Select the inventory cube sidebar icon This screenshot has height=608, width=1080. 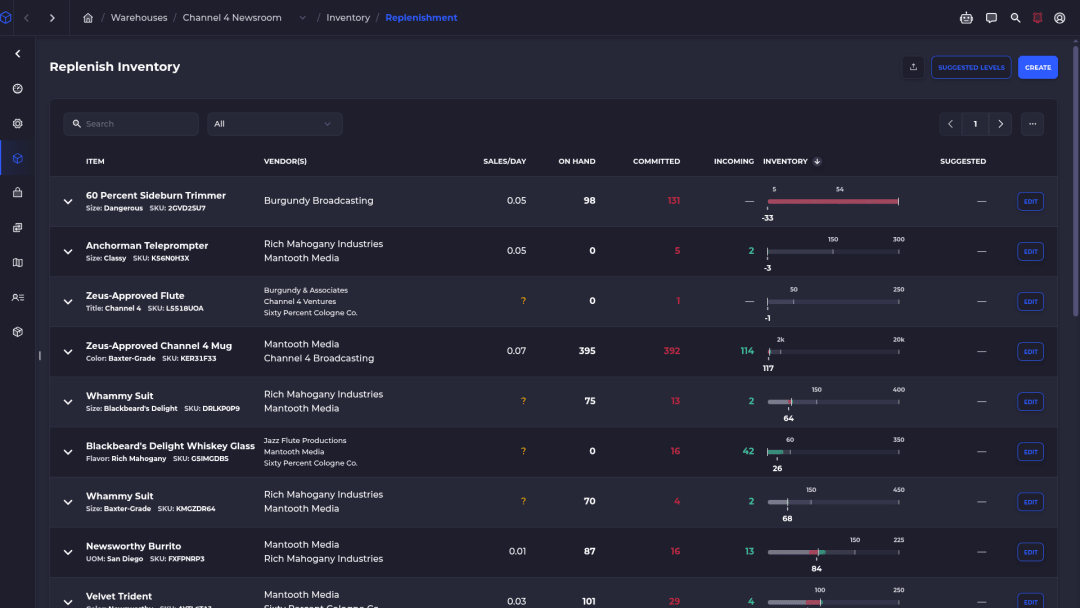[18, 158]
